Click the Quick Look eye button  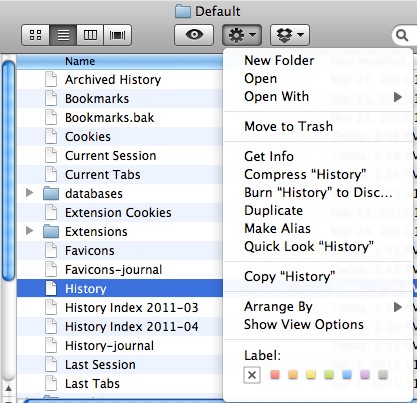tap(194, 35)
